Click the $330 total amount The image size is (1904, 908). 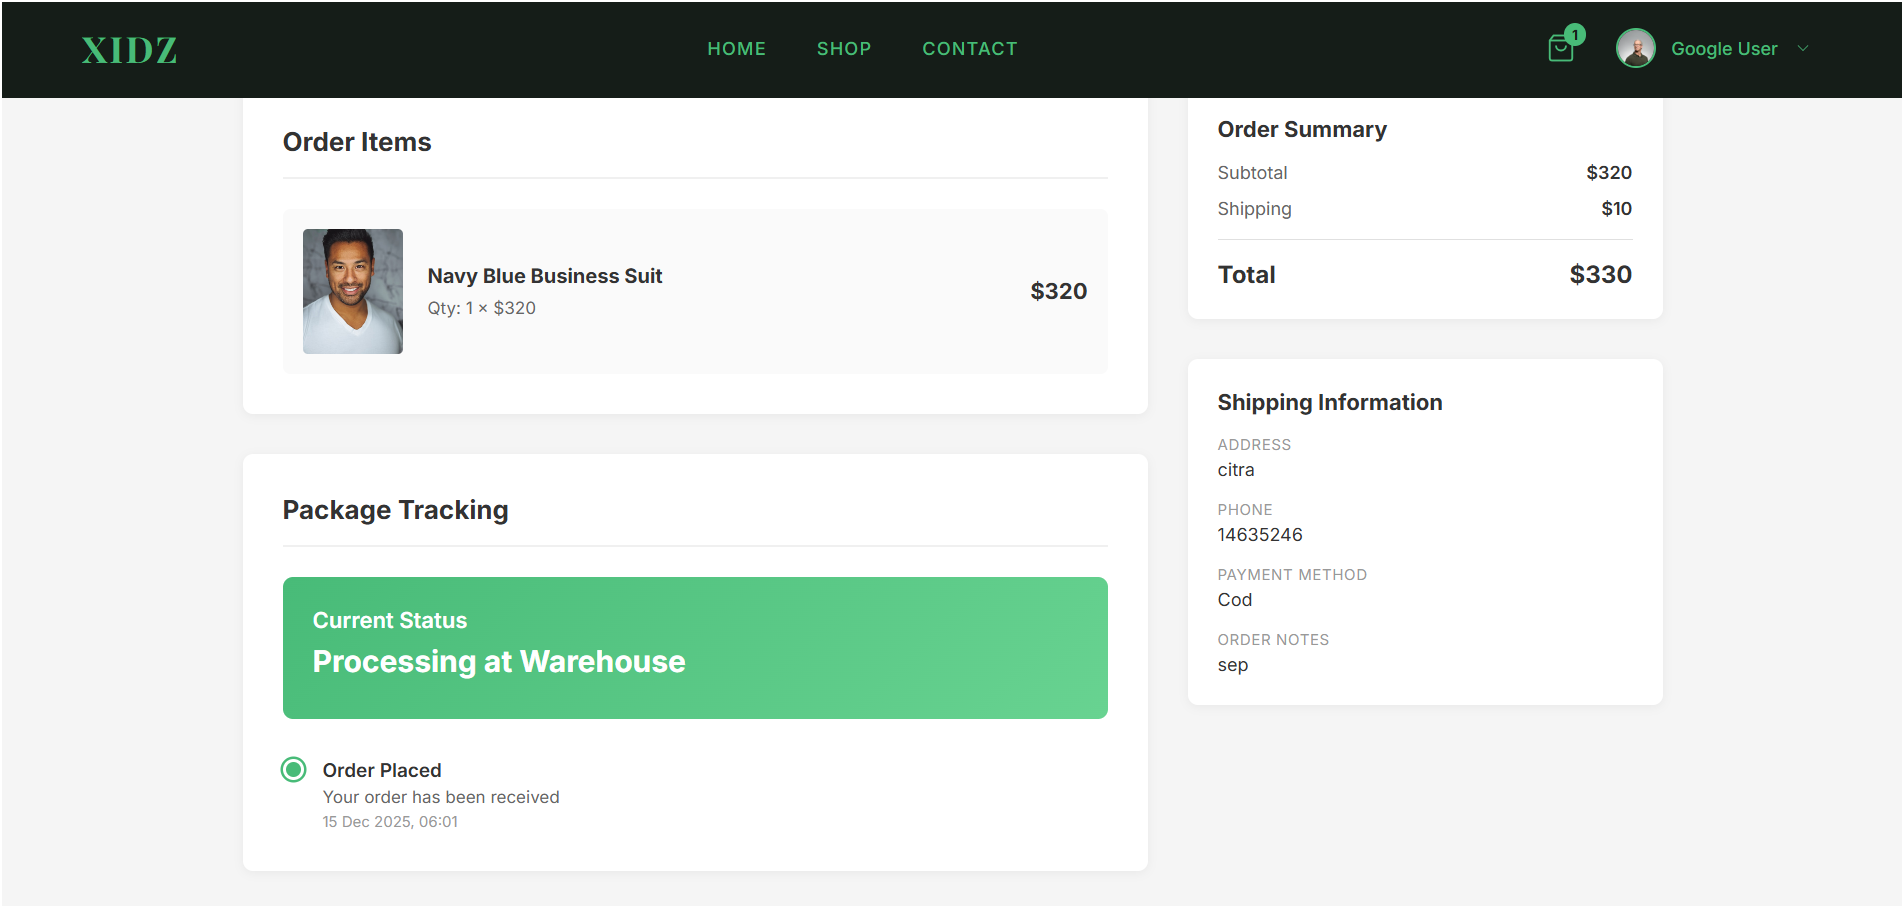point(1600,274)
